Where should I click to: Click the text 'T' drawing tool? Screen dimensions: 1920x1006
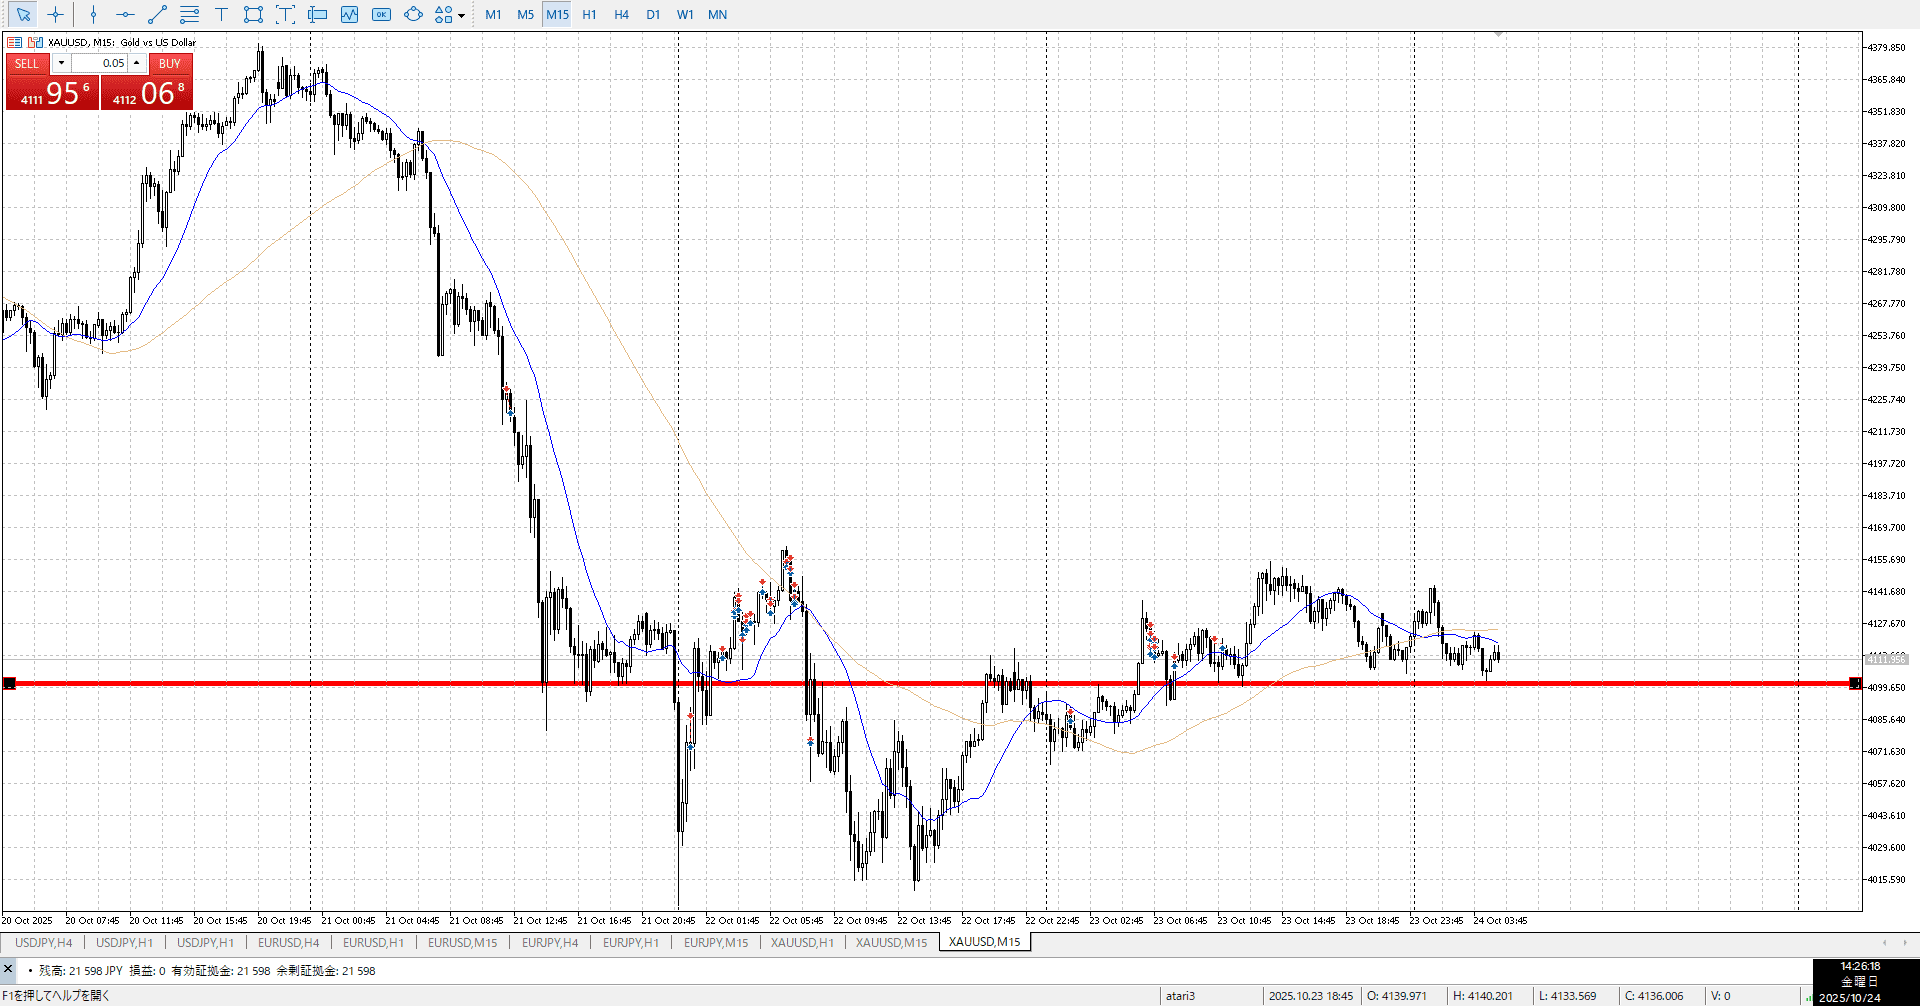221,14
